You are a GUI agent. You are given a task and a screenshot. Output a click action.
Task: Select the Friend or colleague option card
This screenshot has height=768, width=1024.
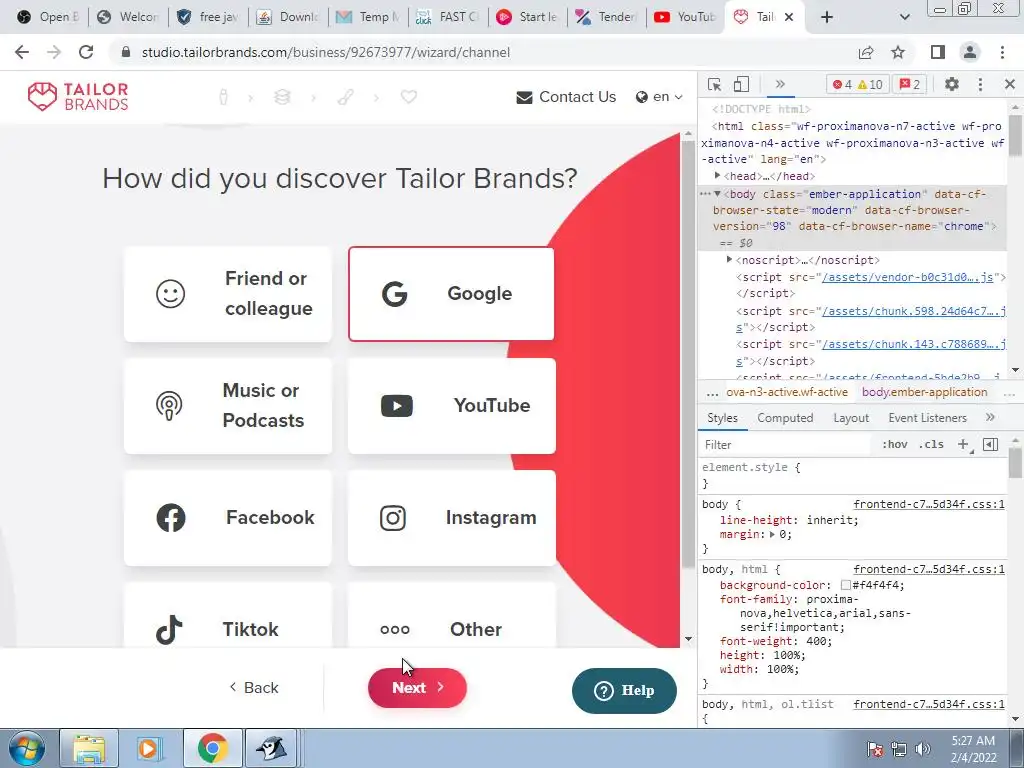click(228, 294)
